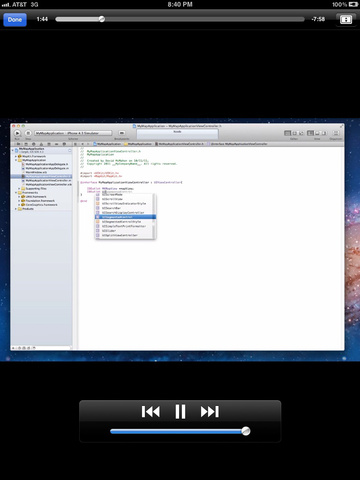This screenshot has height=480, width=360.
Task: Toggle the video fill-screen scaling button
Action: click(346, 20)
